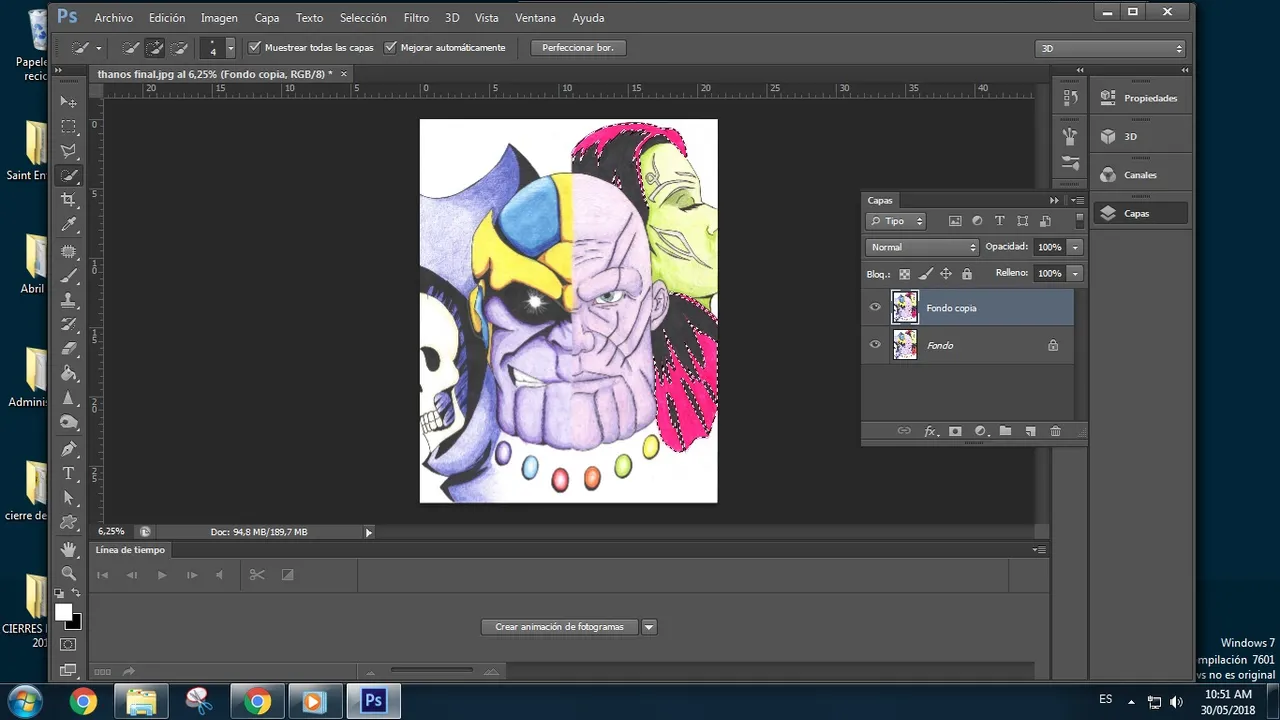
Task: Open the Selección menu
Action: [363, 18]
